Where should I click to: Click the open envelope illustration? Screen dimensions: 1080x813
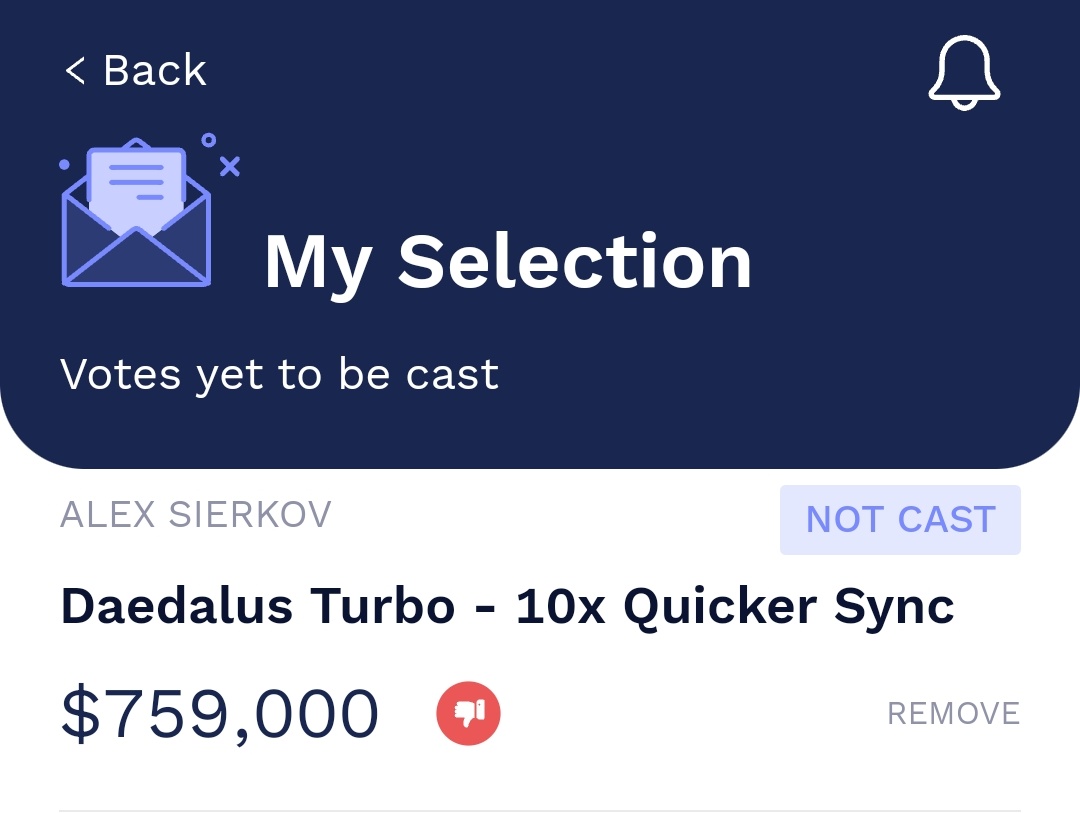click(x=136, y=212)
